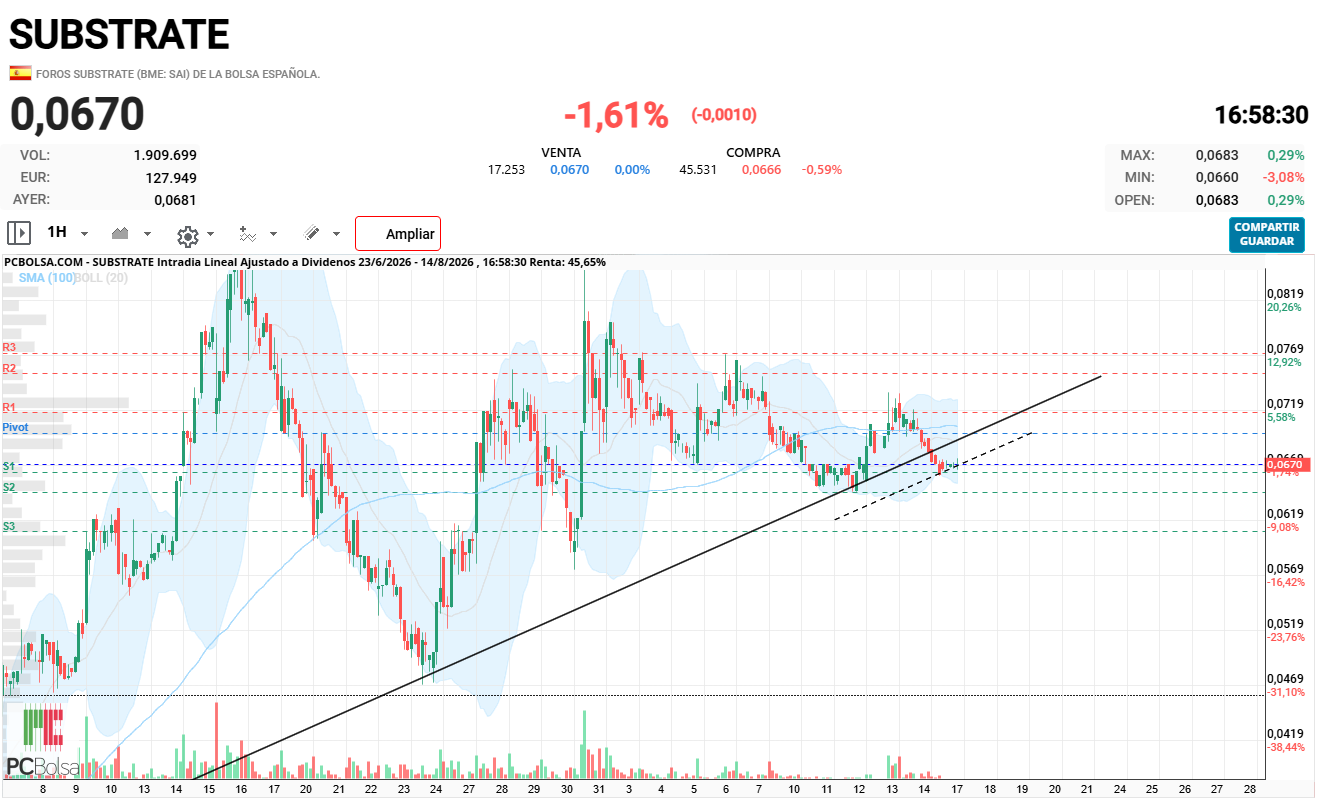Open the indicators dropdown arrow
The height and width of the screenshot is (798, 1317).
tap(273, 234)
